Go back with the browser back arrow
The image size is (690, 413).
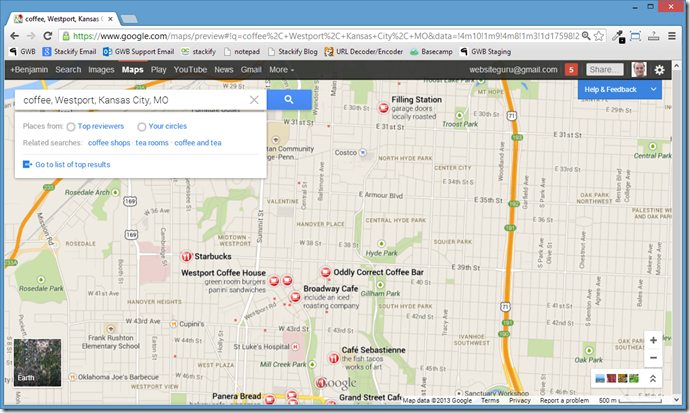pos(14,36)
